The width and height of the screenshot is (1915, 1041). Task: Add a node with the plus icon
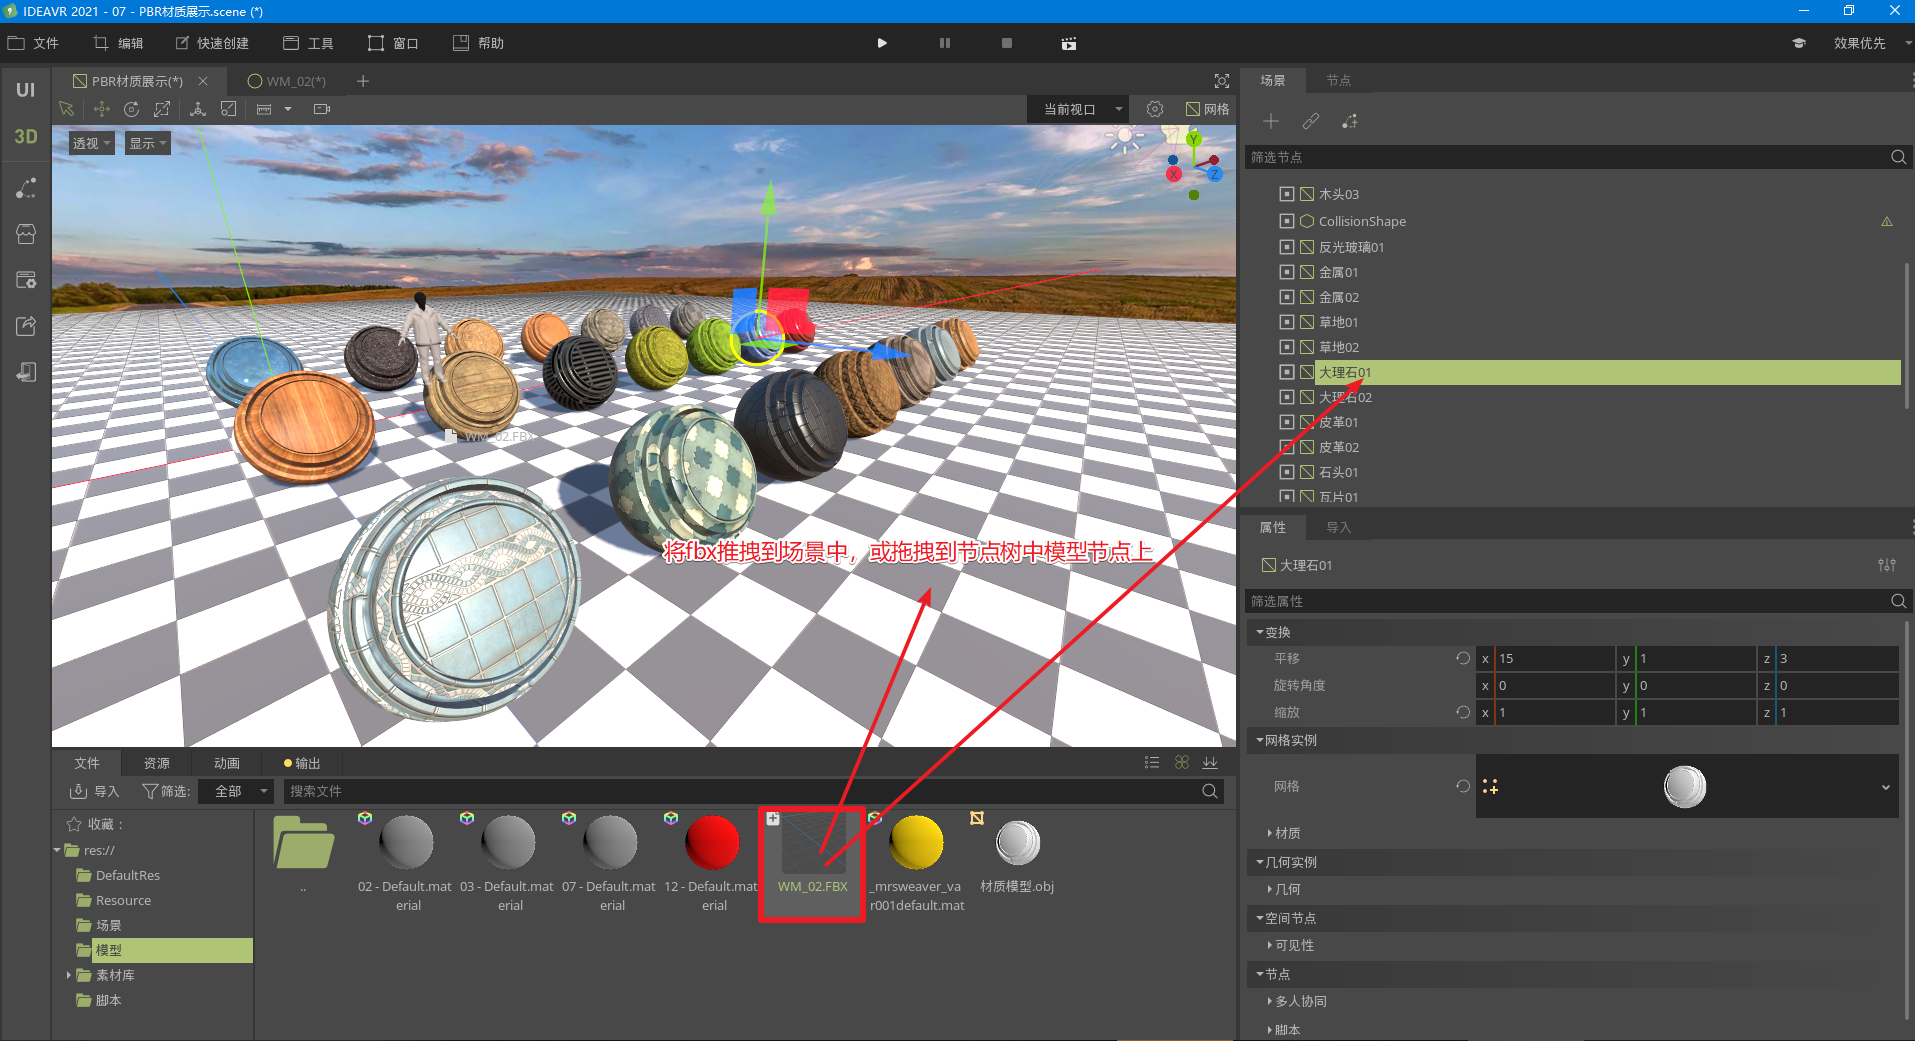point(1271,121)
